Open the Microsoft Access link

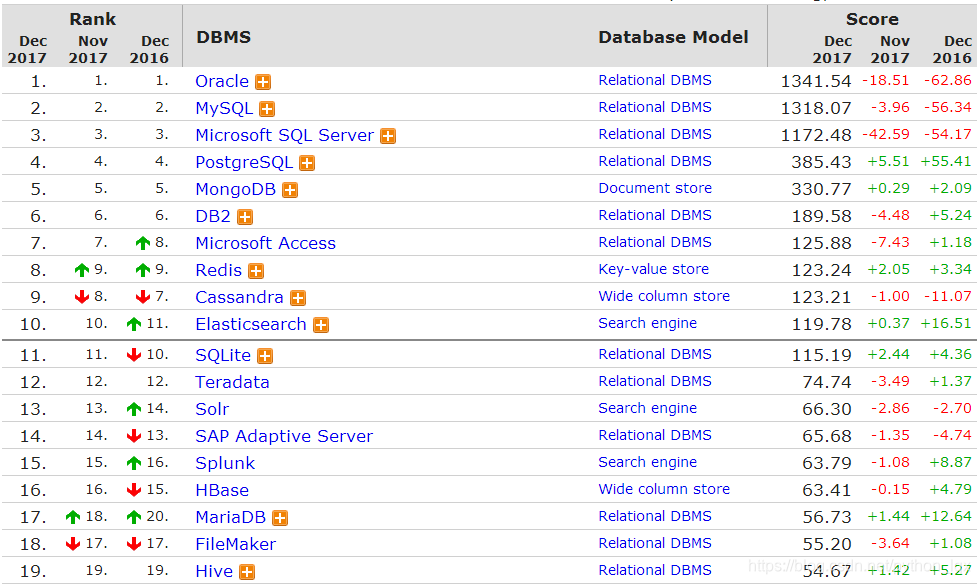click(x=266, y=243)
